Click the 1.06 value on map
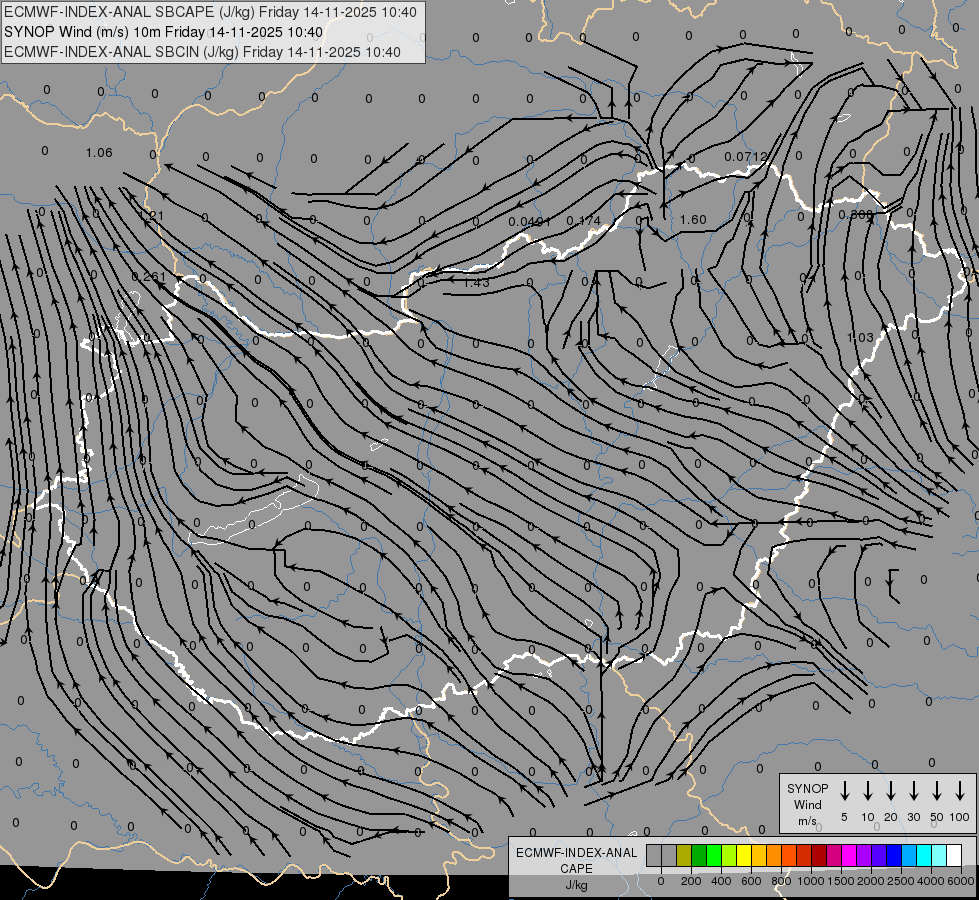This screenshot has height=900, width=979. tap(99, 152)
